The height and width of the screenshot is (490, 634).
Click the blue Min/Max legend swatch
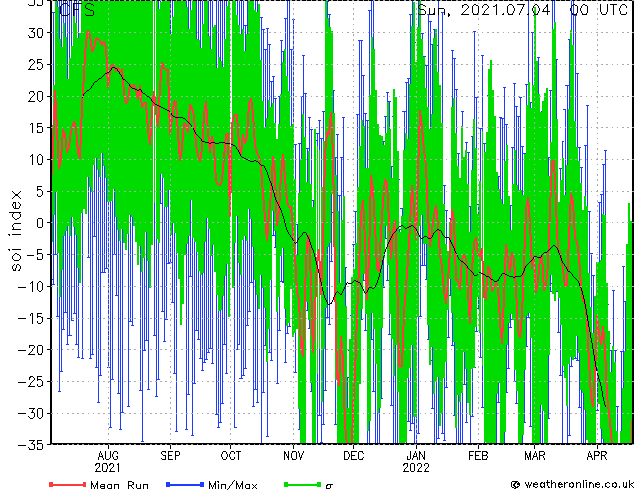point(185,484)
